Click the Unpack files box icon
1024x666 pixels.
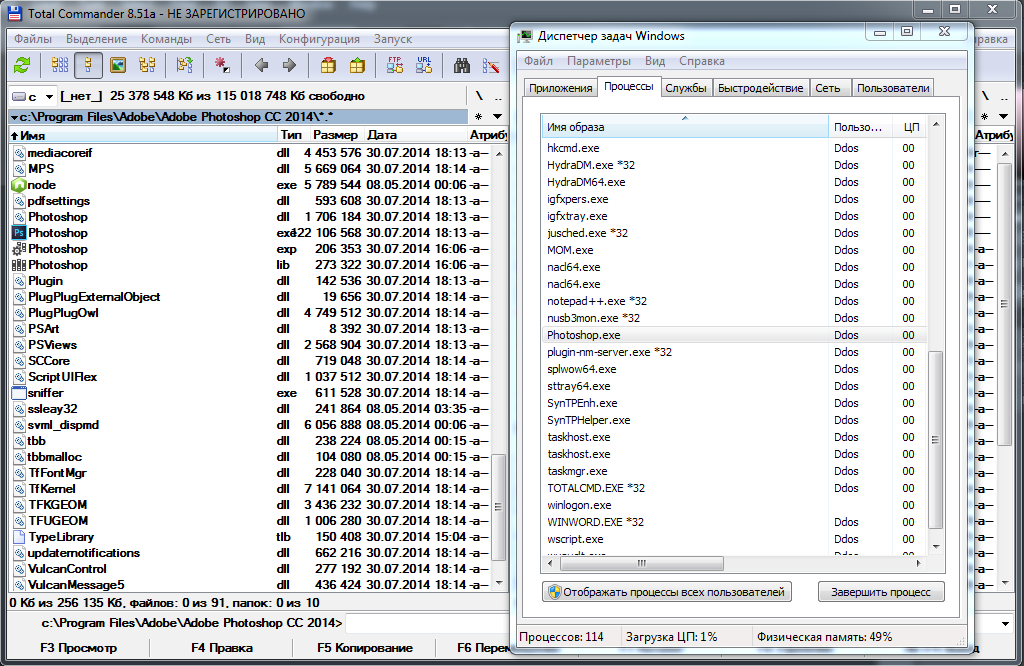point(357,65)
